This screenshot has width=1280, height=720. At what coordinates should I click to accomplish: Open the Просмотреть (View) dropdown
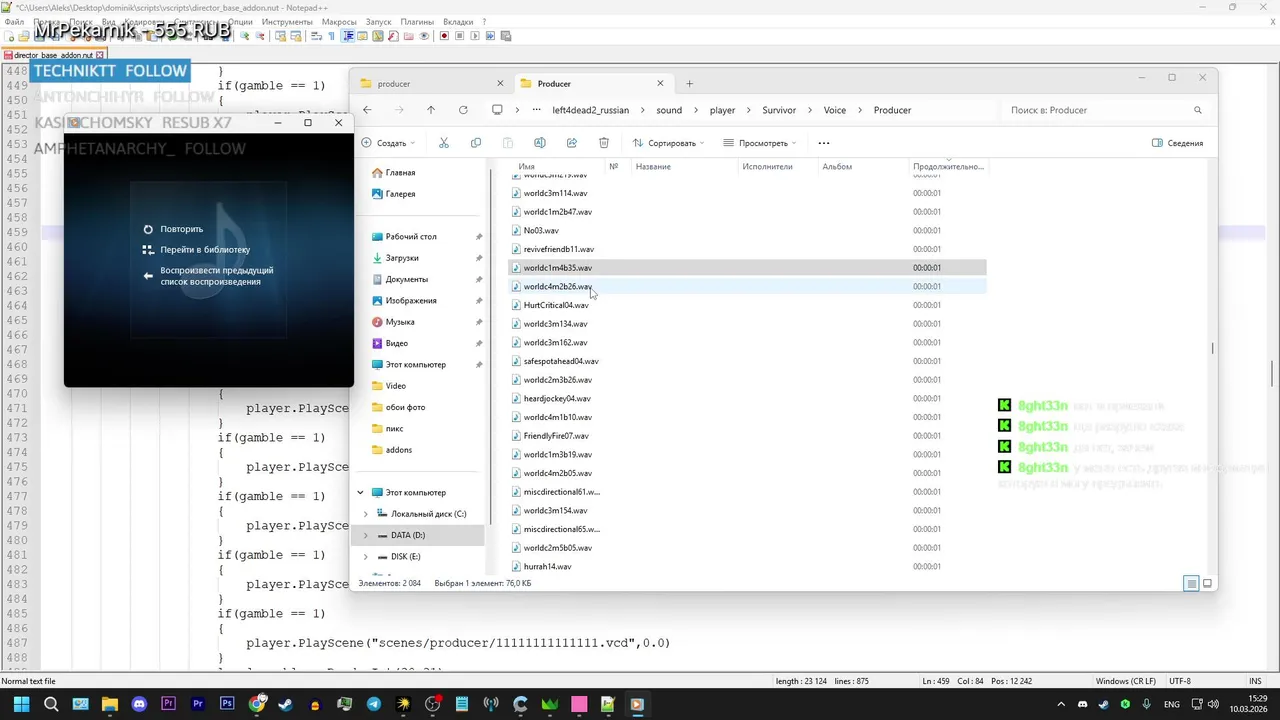point(759,143)
